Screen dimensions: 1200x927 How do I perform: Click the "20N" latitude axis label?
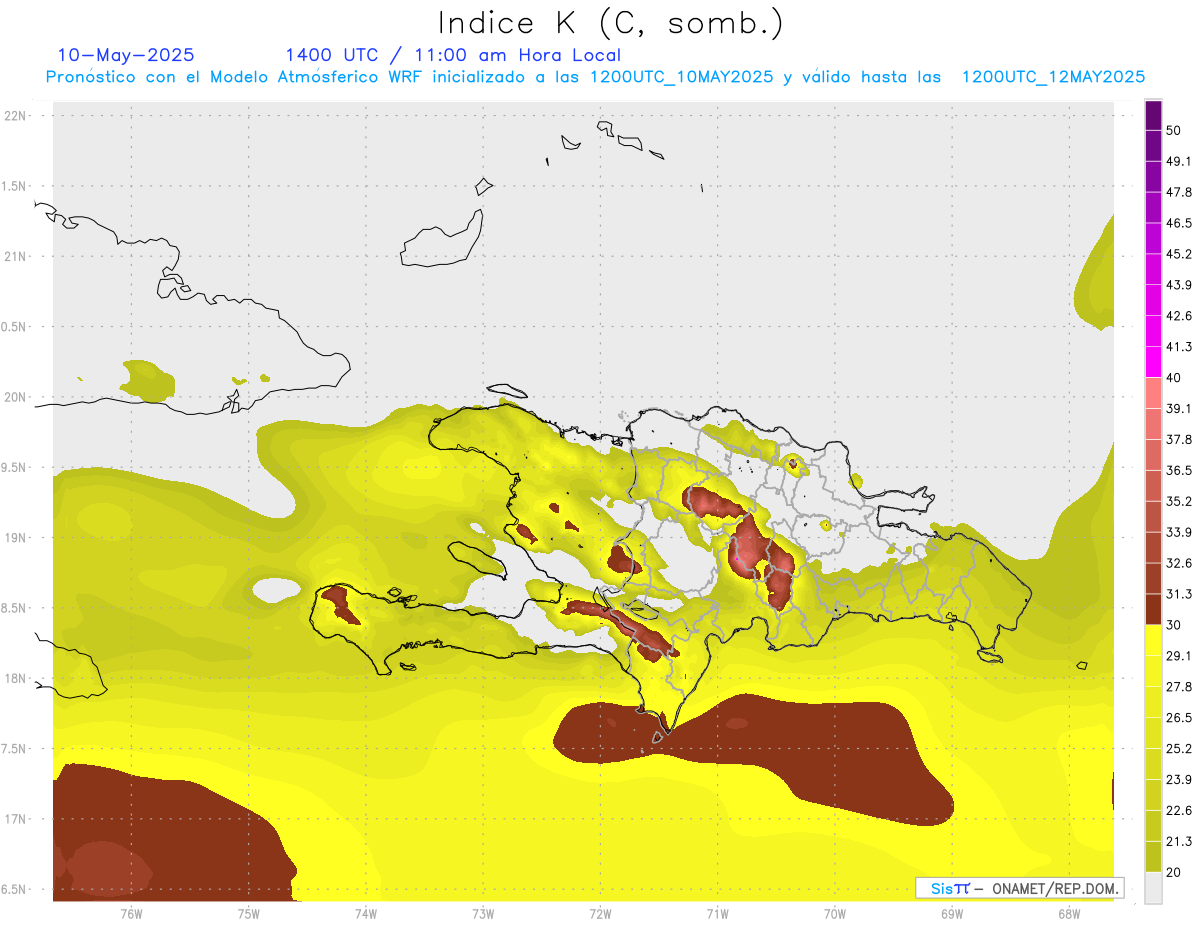pyautogui.click(x=17, y=397)
